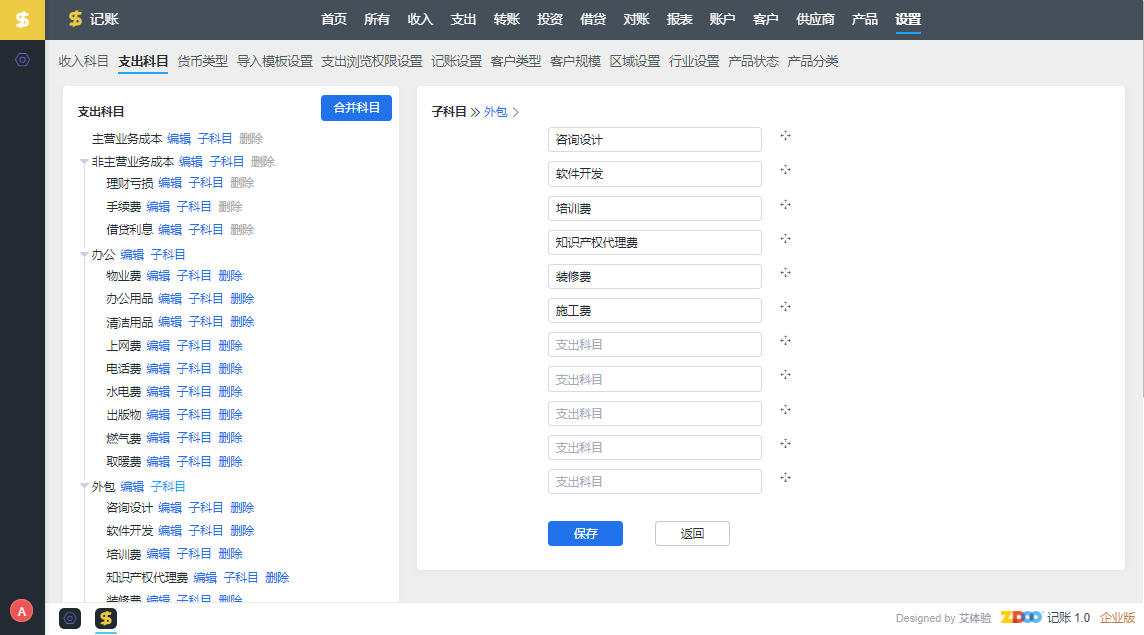Click the yellow dollar logo at top-left
Screen dimensions: 1144x635
[22, 19]
